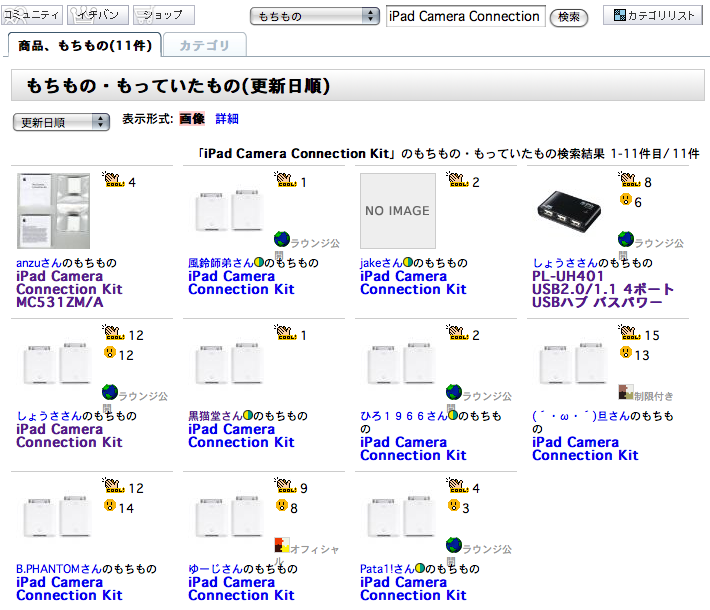Open the ショップ toolbar button

(x=164, y=15)
